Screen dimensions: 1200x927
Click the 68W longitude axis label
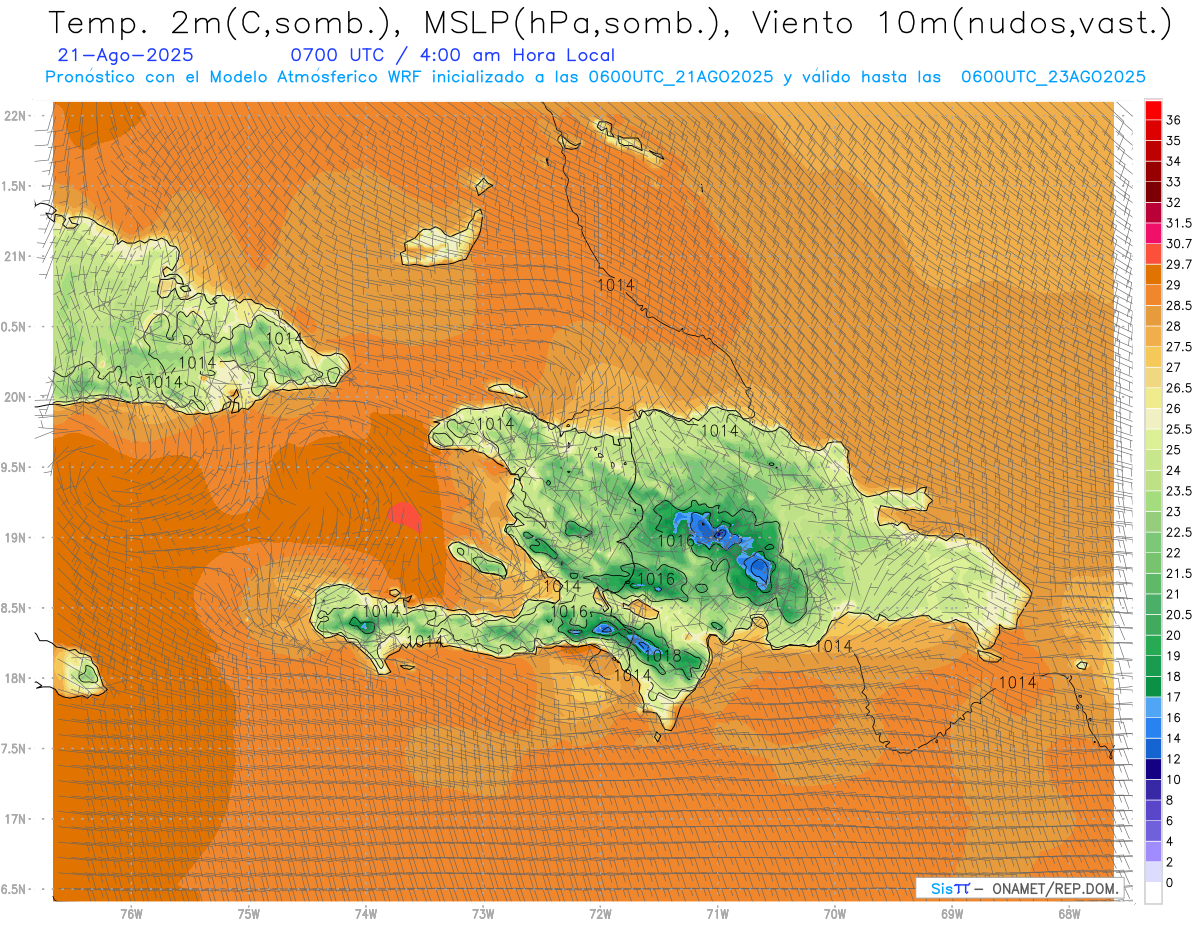[x=1069, y=914]
